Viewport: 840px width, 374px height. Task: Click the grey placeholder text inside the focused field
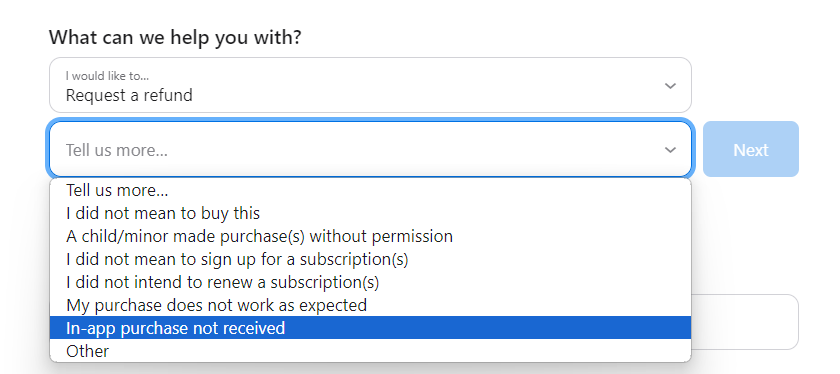point(117,150)
